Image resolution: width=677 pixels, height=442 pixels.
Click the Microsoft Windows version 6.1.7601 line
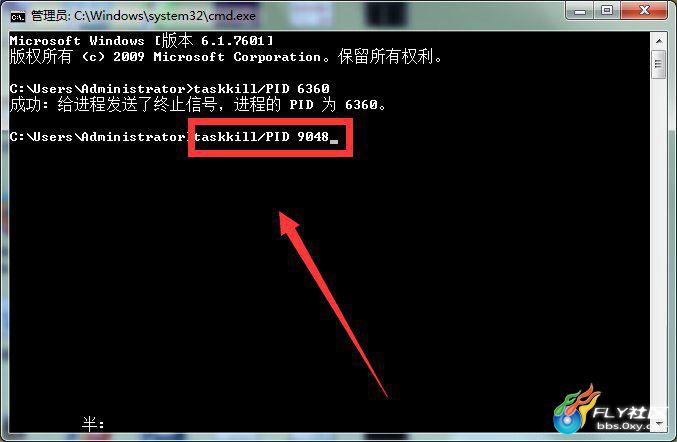[x=142, y=41]
